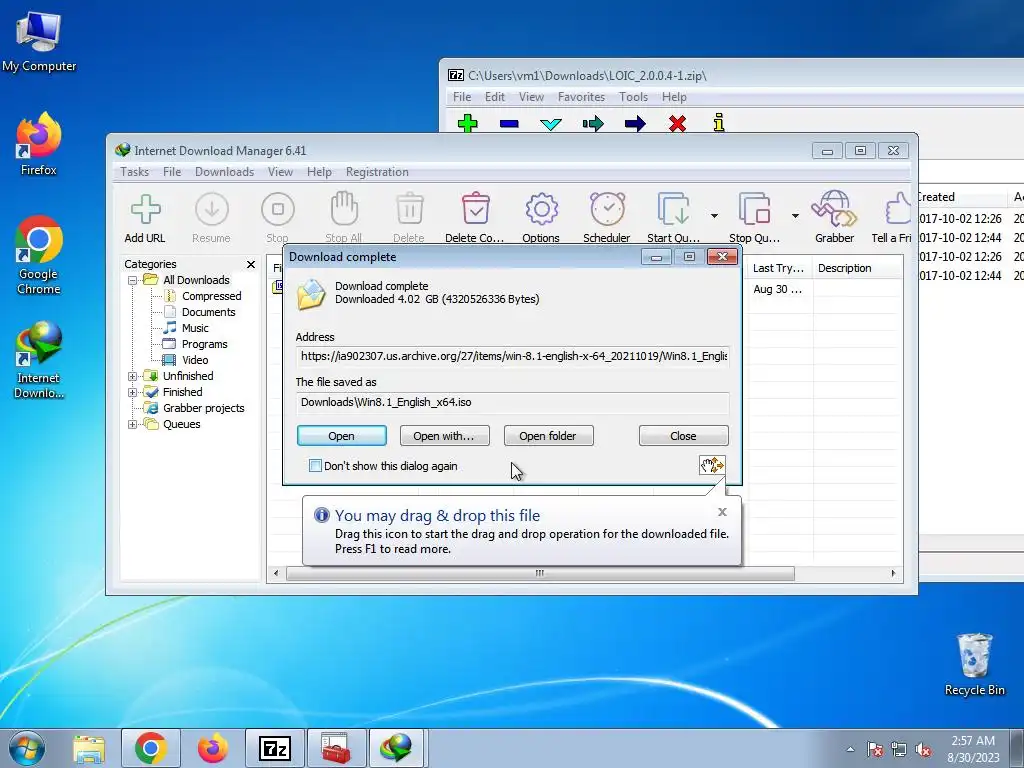Click the Close button in Download complete dialog

point(684,436)
